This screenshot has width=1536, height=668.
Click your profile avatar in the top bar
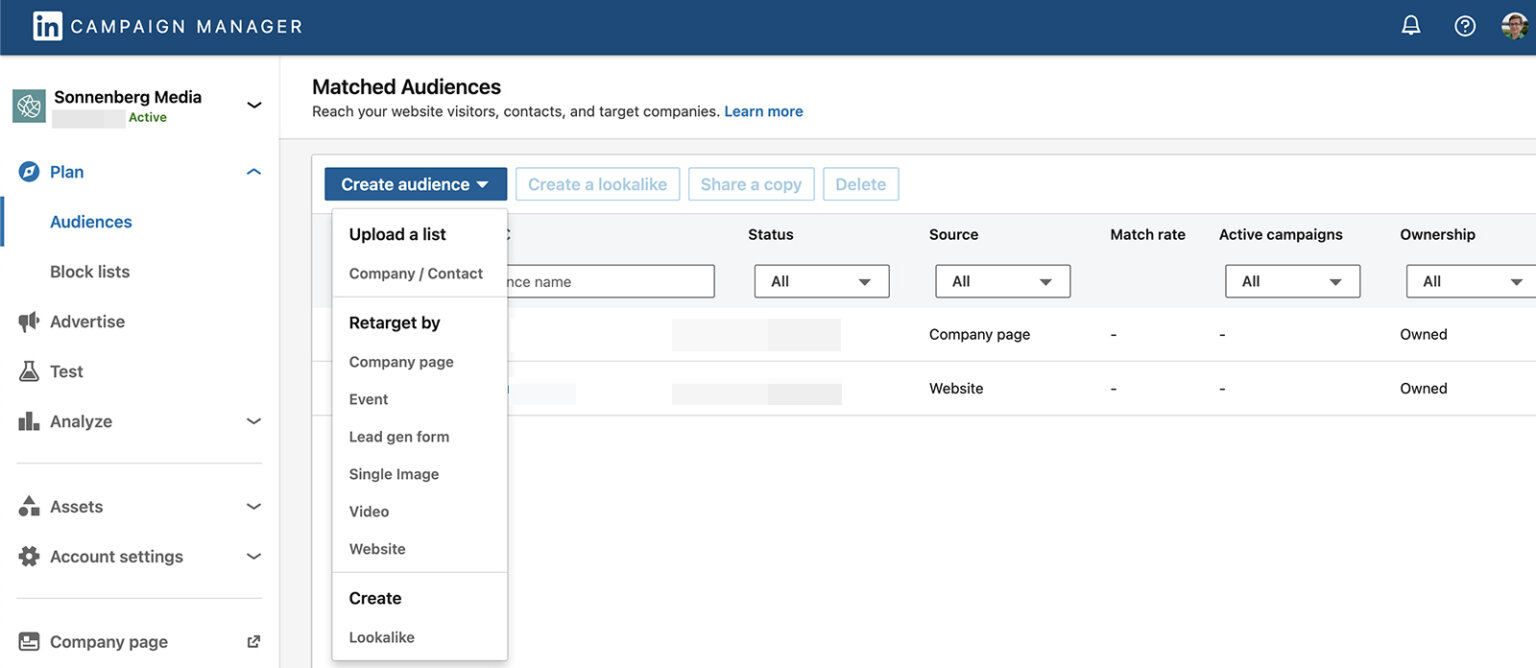click(x=1515, y=25)
